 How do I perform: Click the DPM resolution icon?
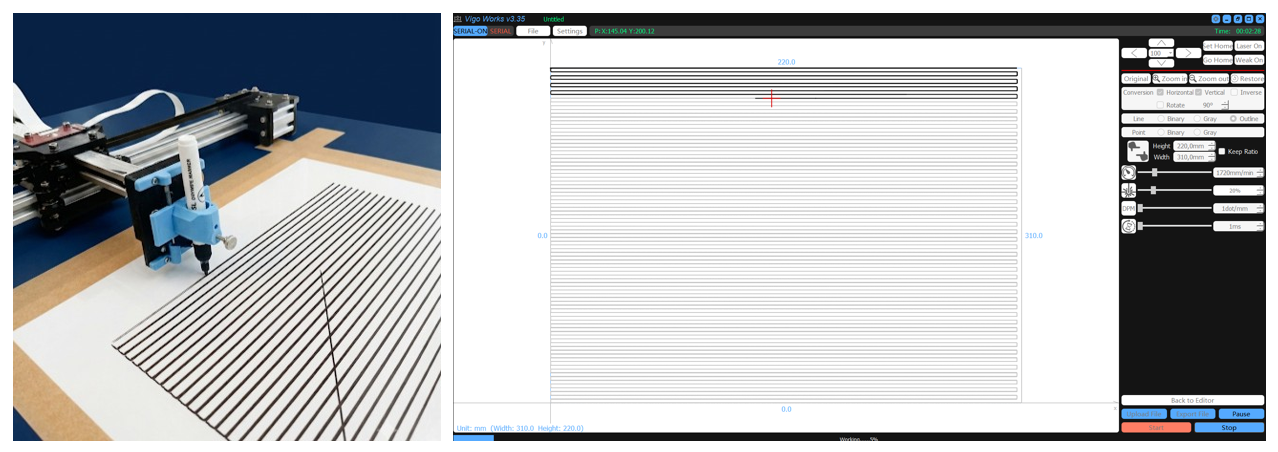[x=1128, y=208]
